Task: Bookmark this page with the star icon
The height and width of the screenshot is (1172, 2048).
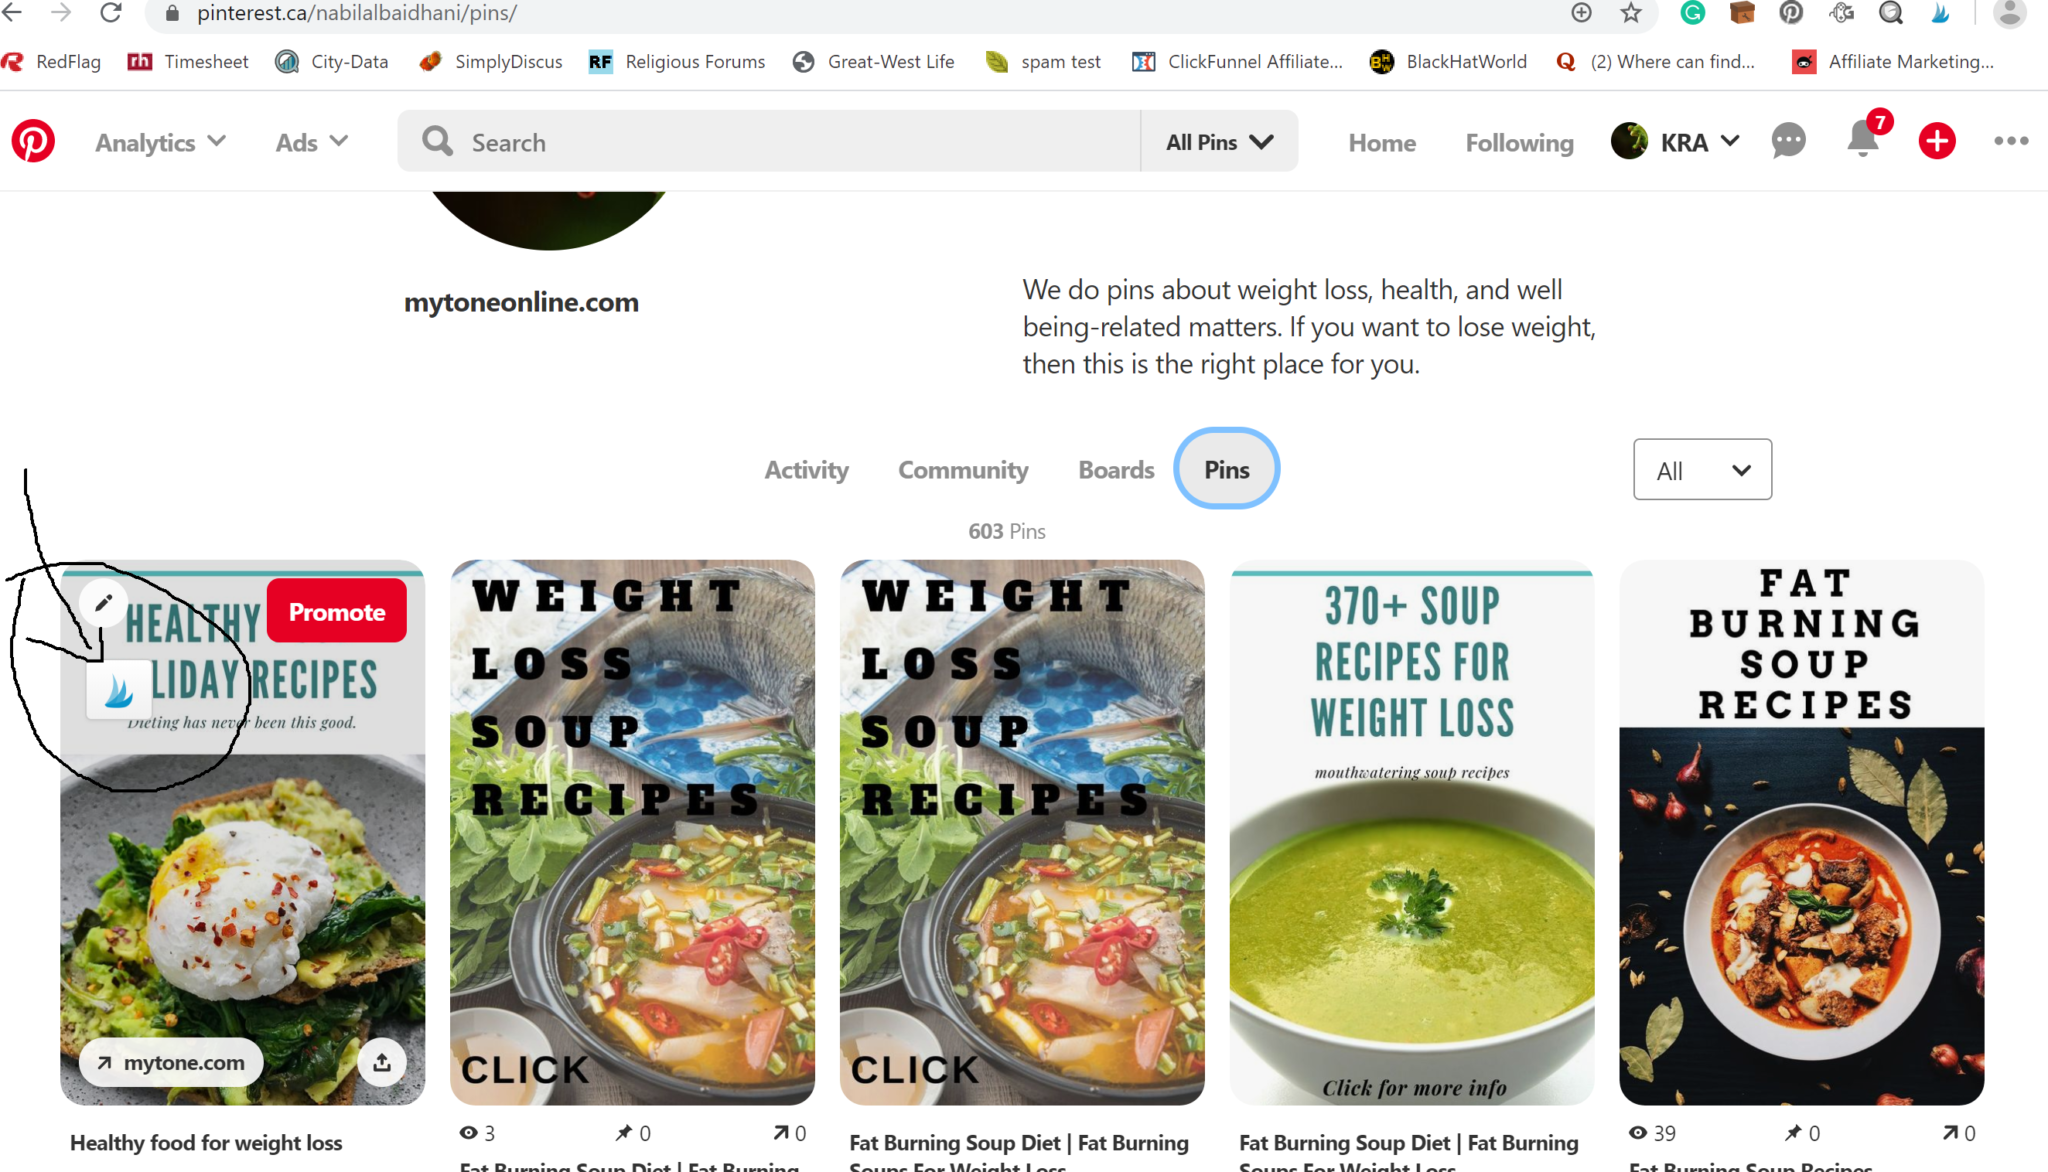Action: pos(1631,13)
